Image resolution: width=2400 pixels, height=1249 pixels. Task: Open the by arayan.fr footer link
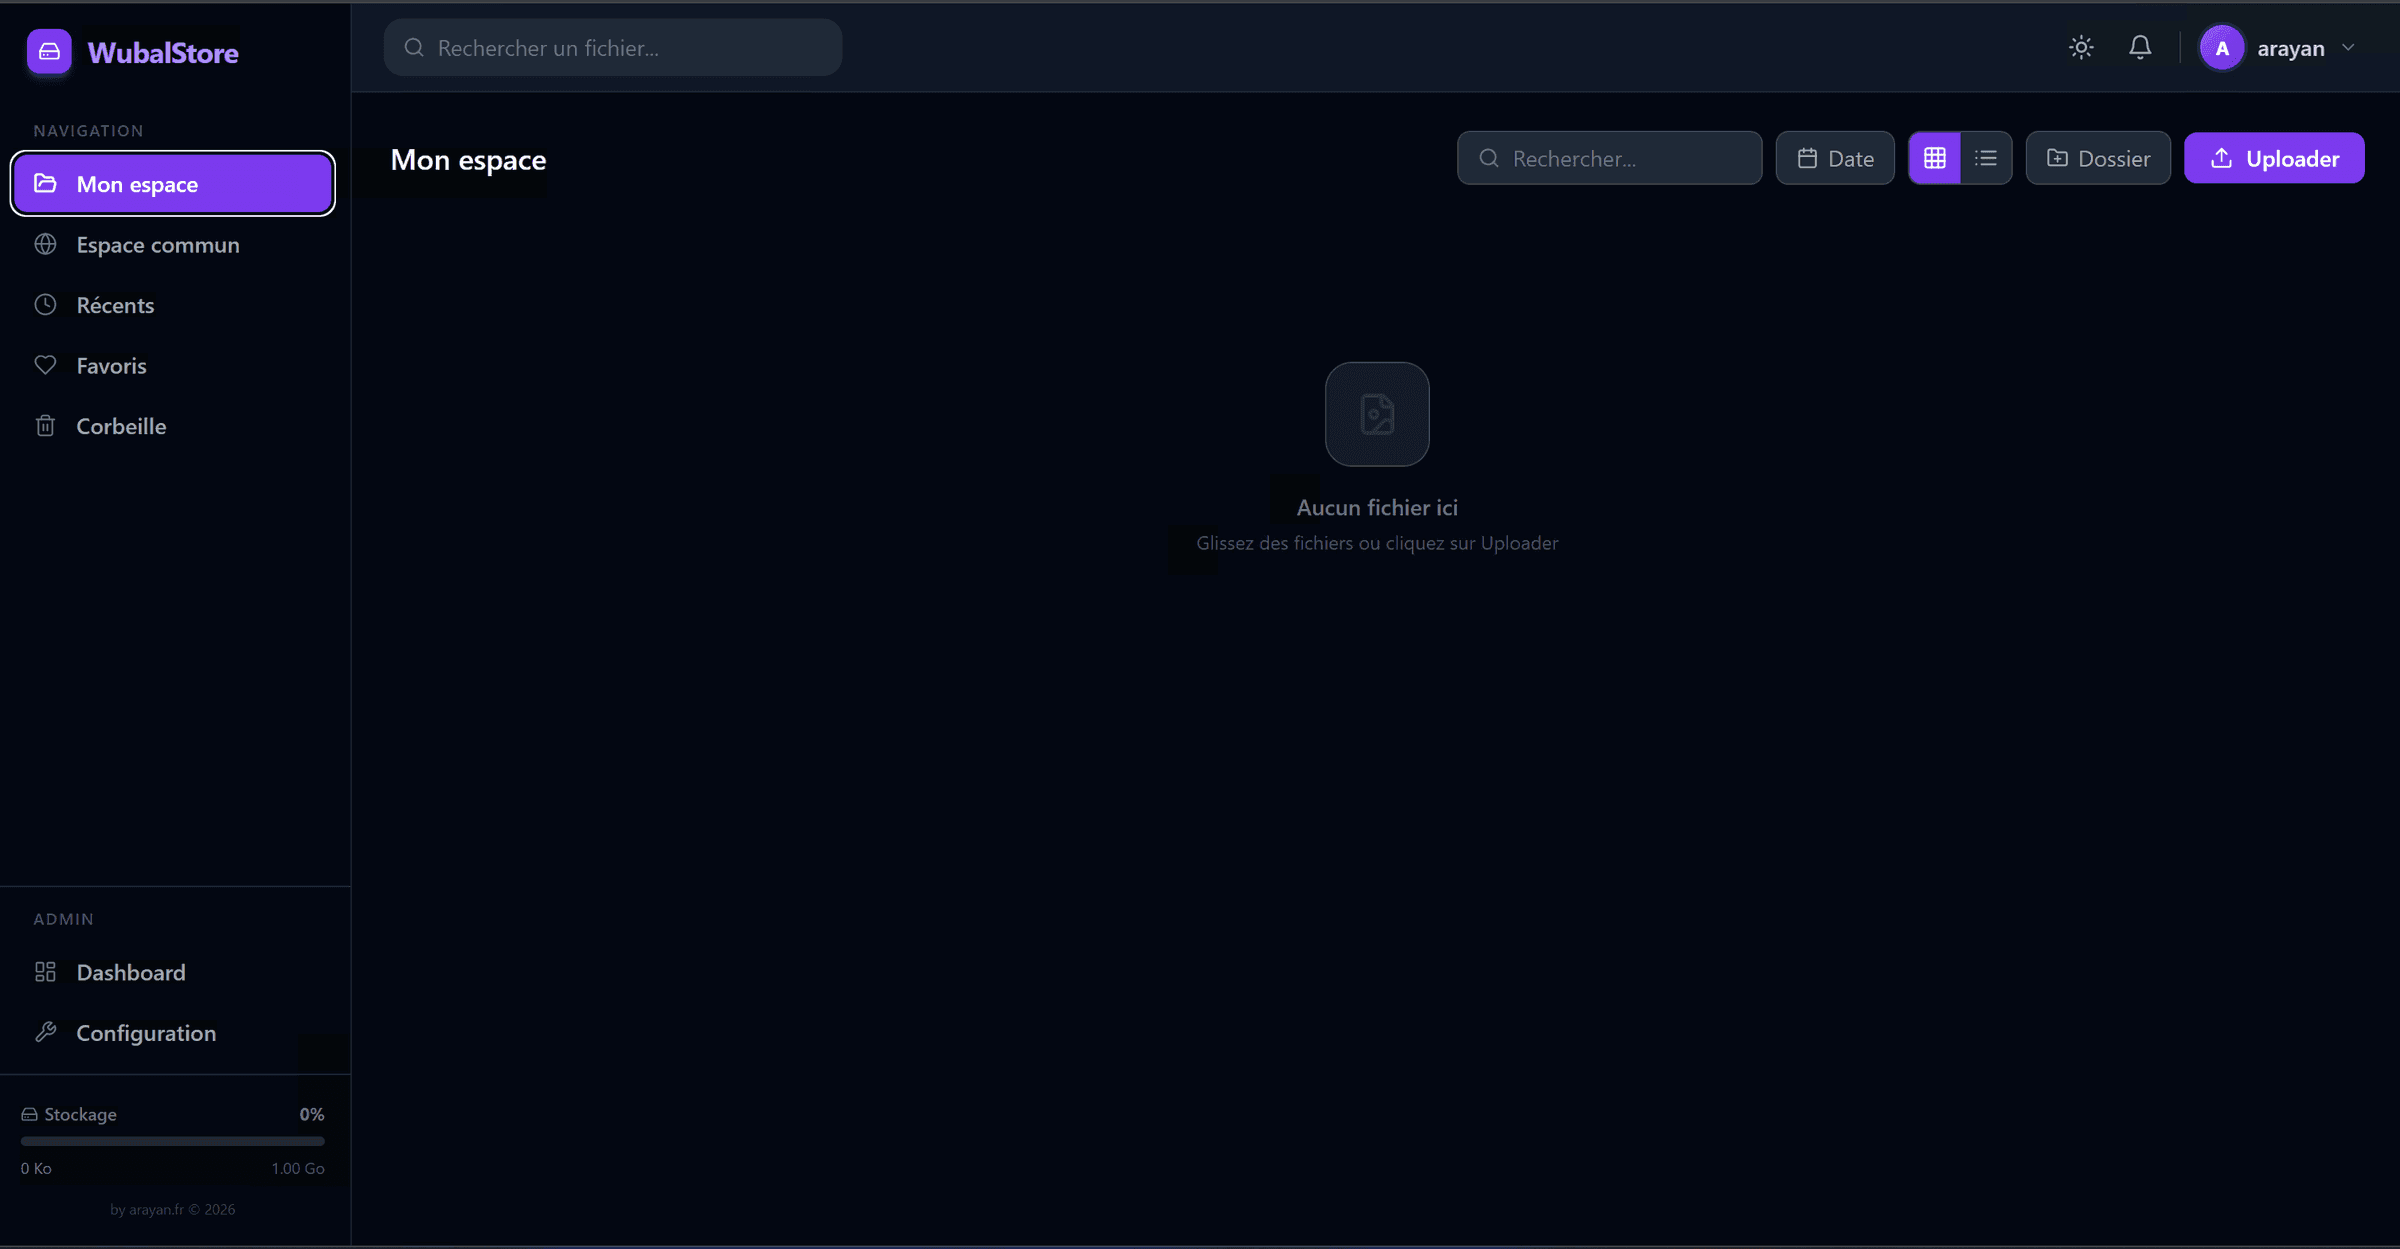(173, 1209)
